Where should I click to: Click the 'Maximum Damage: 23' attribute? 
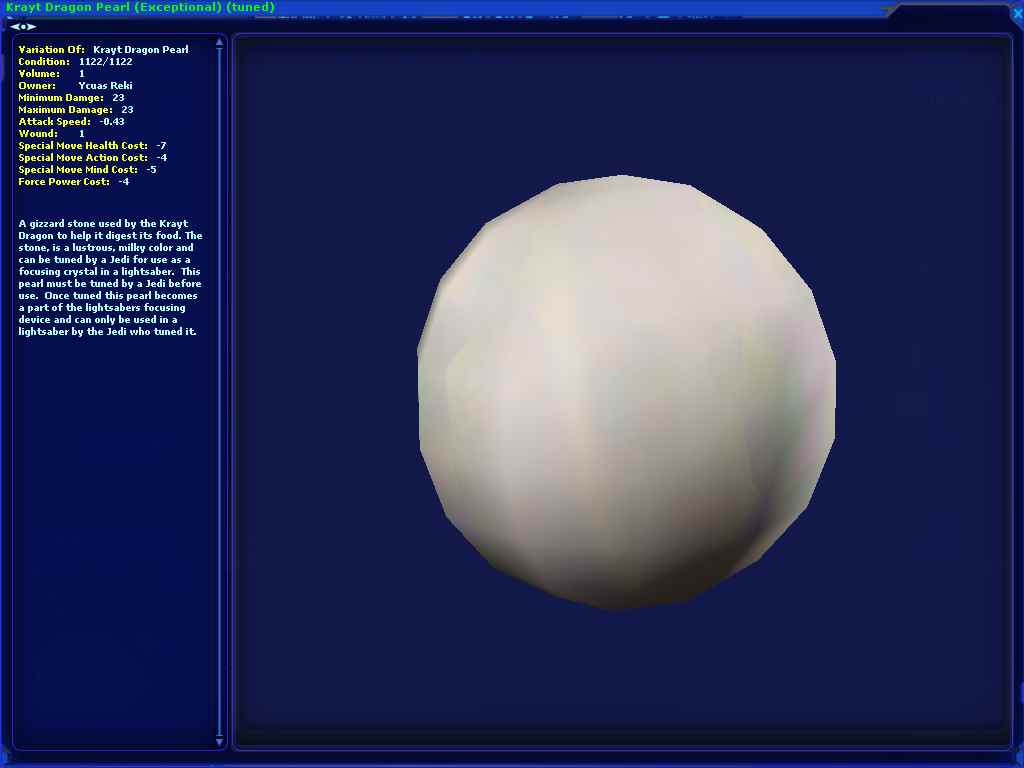(76, 110)
